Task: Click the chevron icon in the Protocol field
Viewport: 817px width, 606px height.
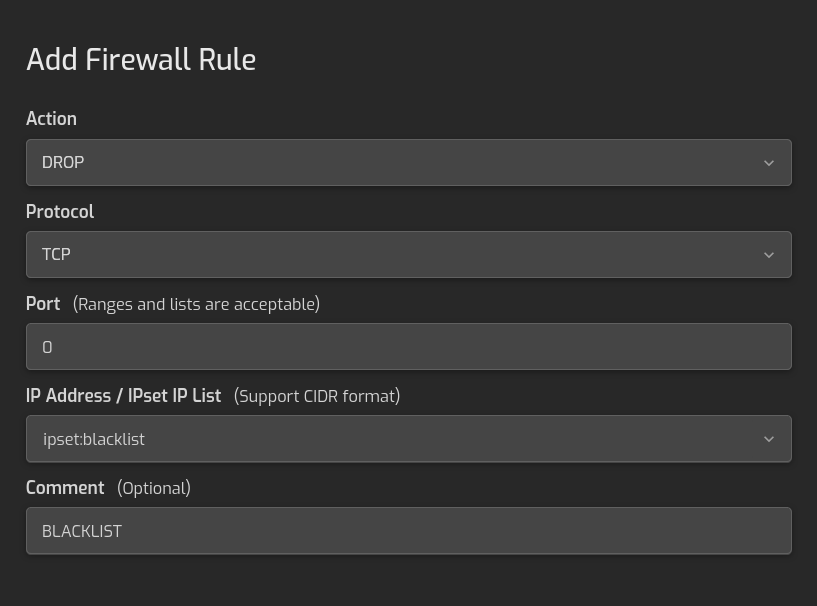Action: [769, 255]
